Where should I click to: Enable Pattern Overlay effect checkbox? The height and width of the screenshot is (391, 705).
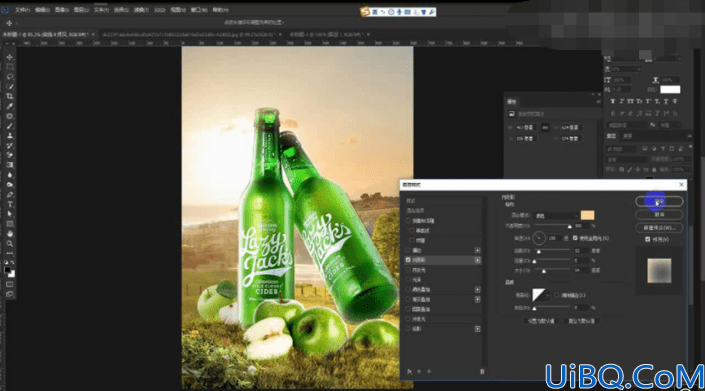pos(408,309)
